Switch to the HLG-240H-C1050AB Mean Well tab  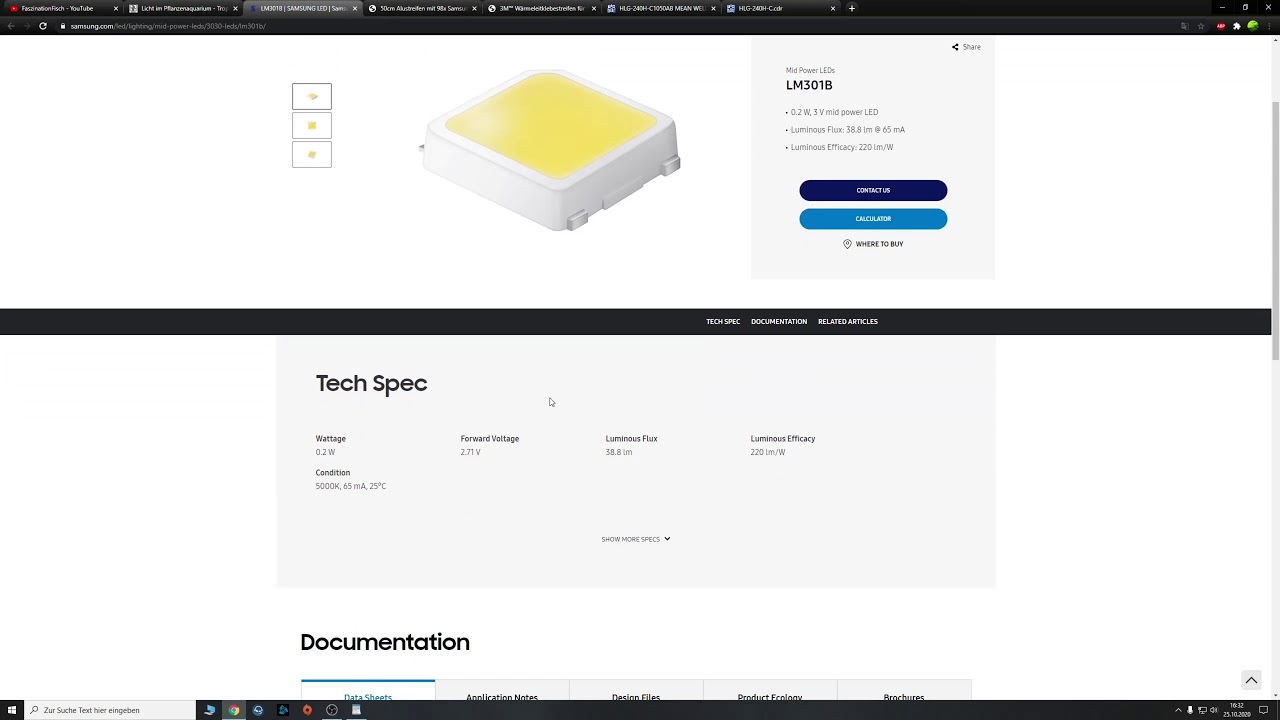click(660, 8)
